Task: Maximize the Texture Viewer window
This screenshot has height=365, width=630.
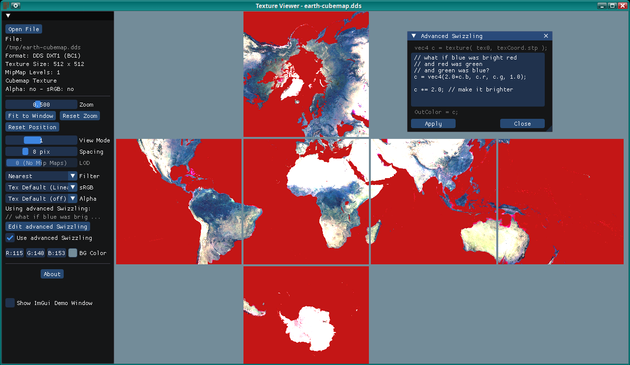Action: pyautogui.click(x=612, y=6)
